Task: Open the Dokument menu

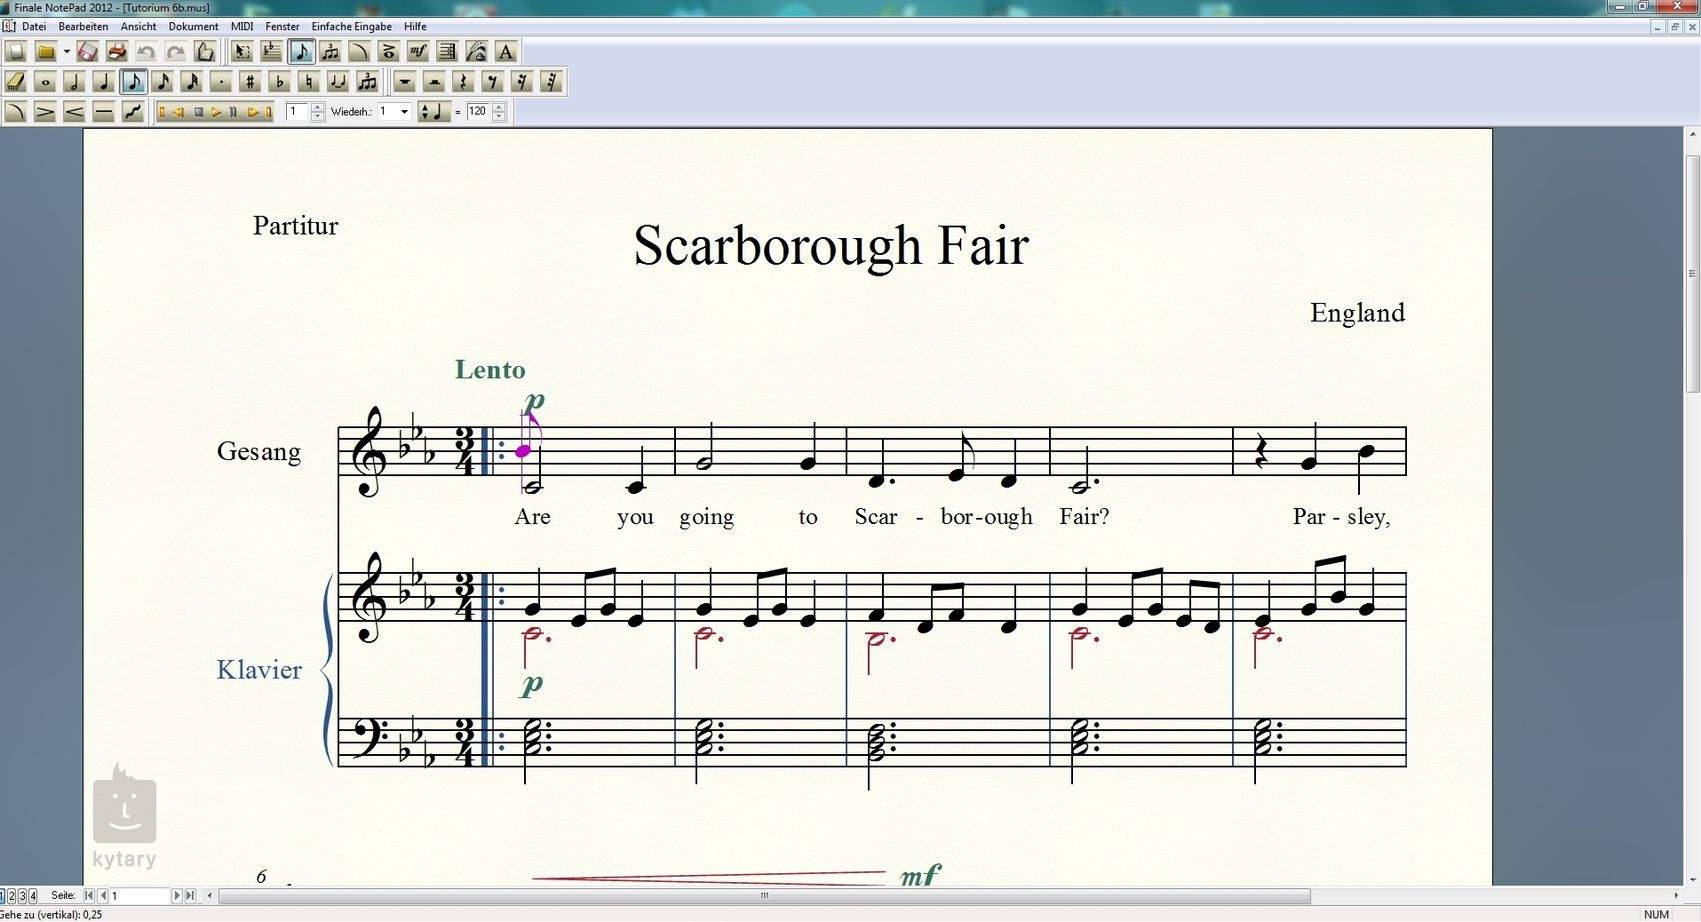Action: coord(193,27)
